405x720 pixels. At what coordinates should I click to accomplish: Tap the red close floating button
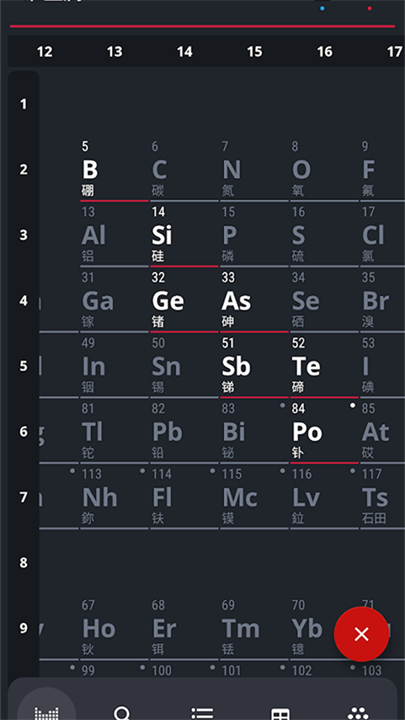point(361,634)
